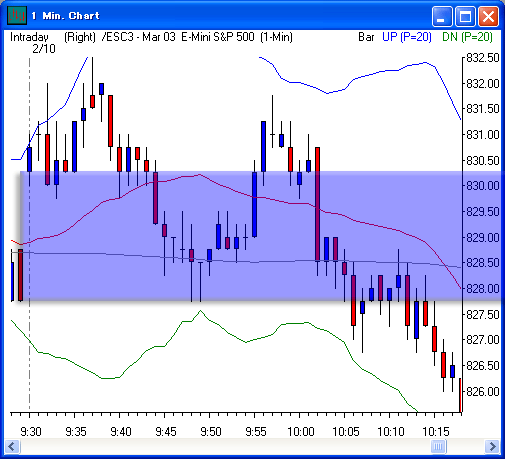Click the 832.00 price label

coord(483,83)
